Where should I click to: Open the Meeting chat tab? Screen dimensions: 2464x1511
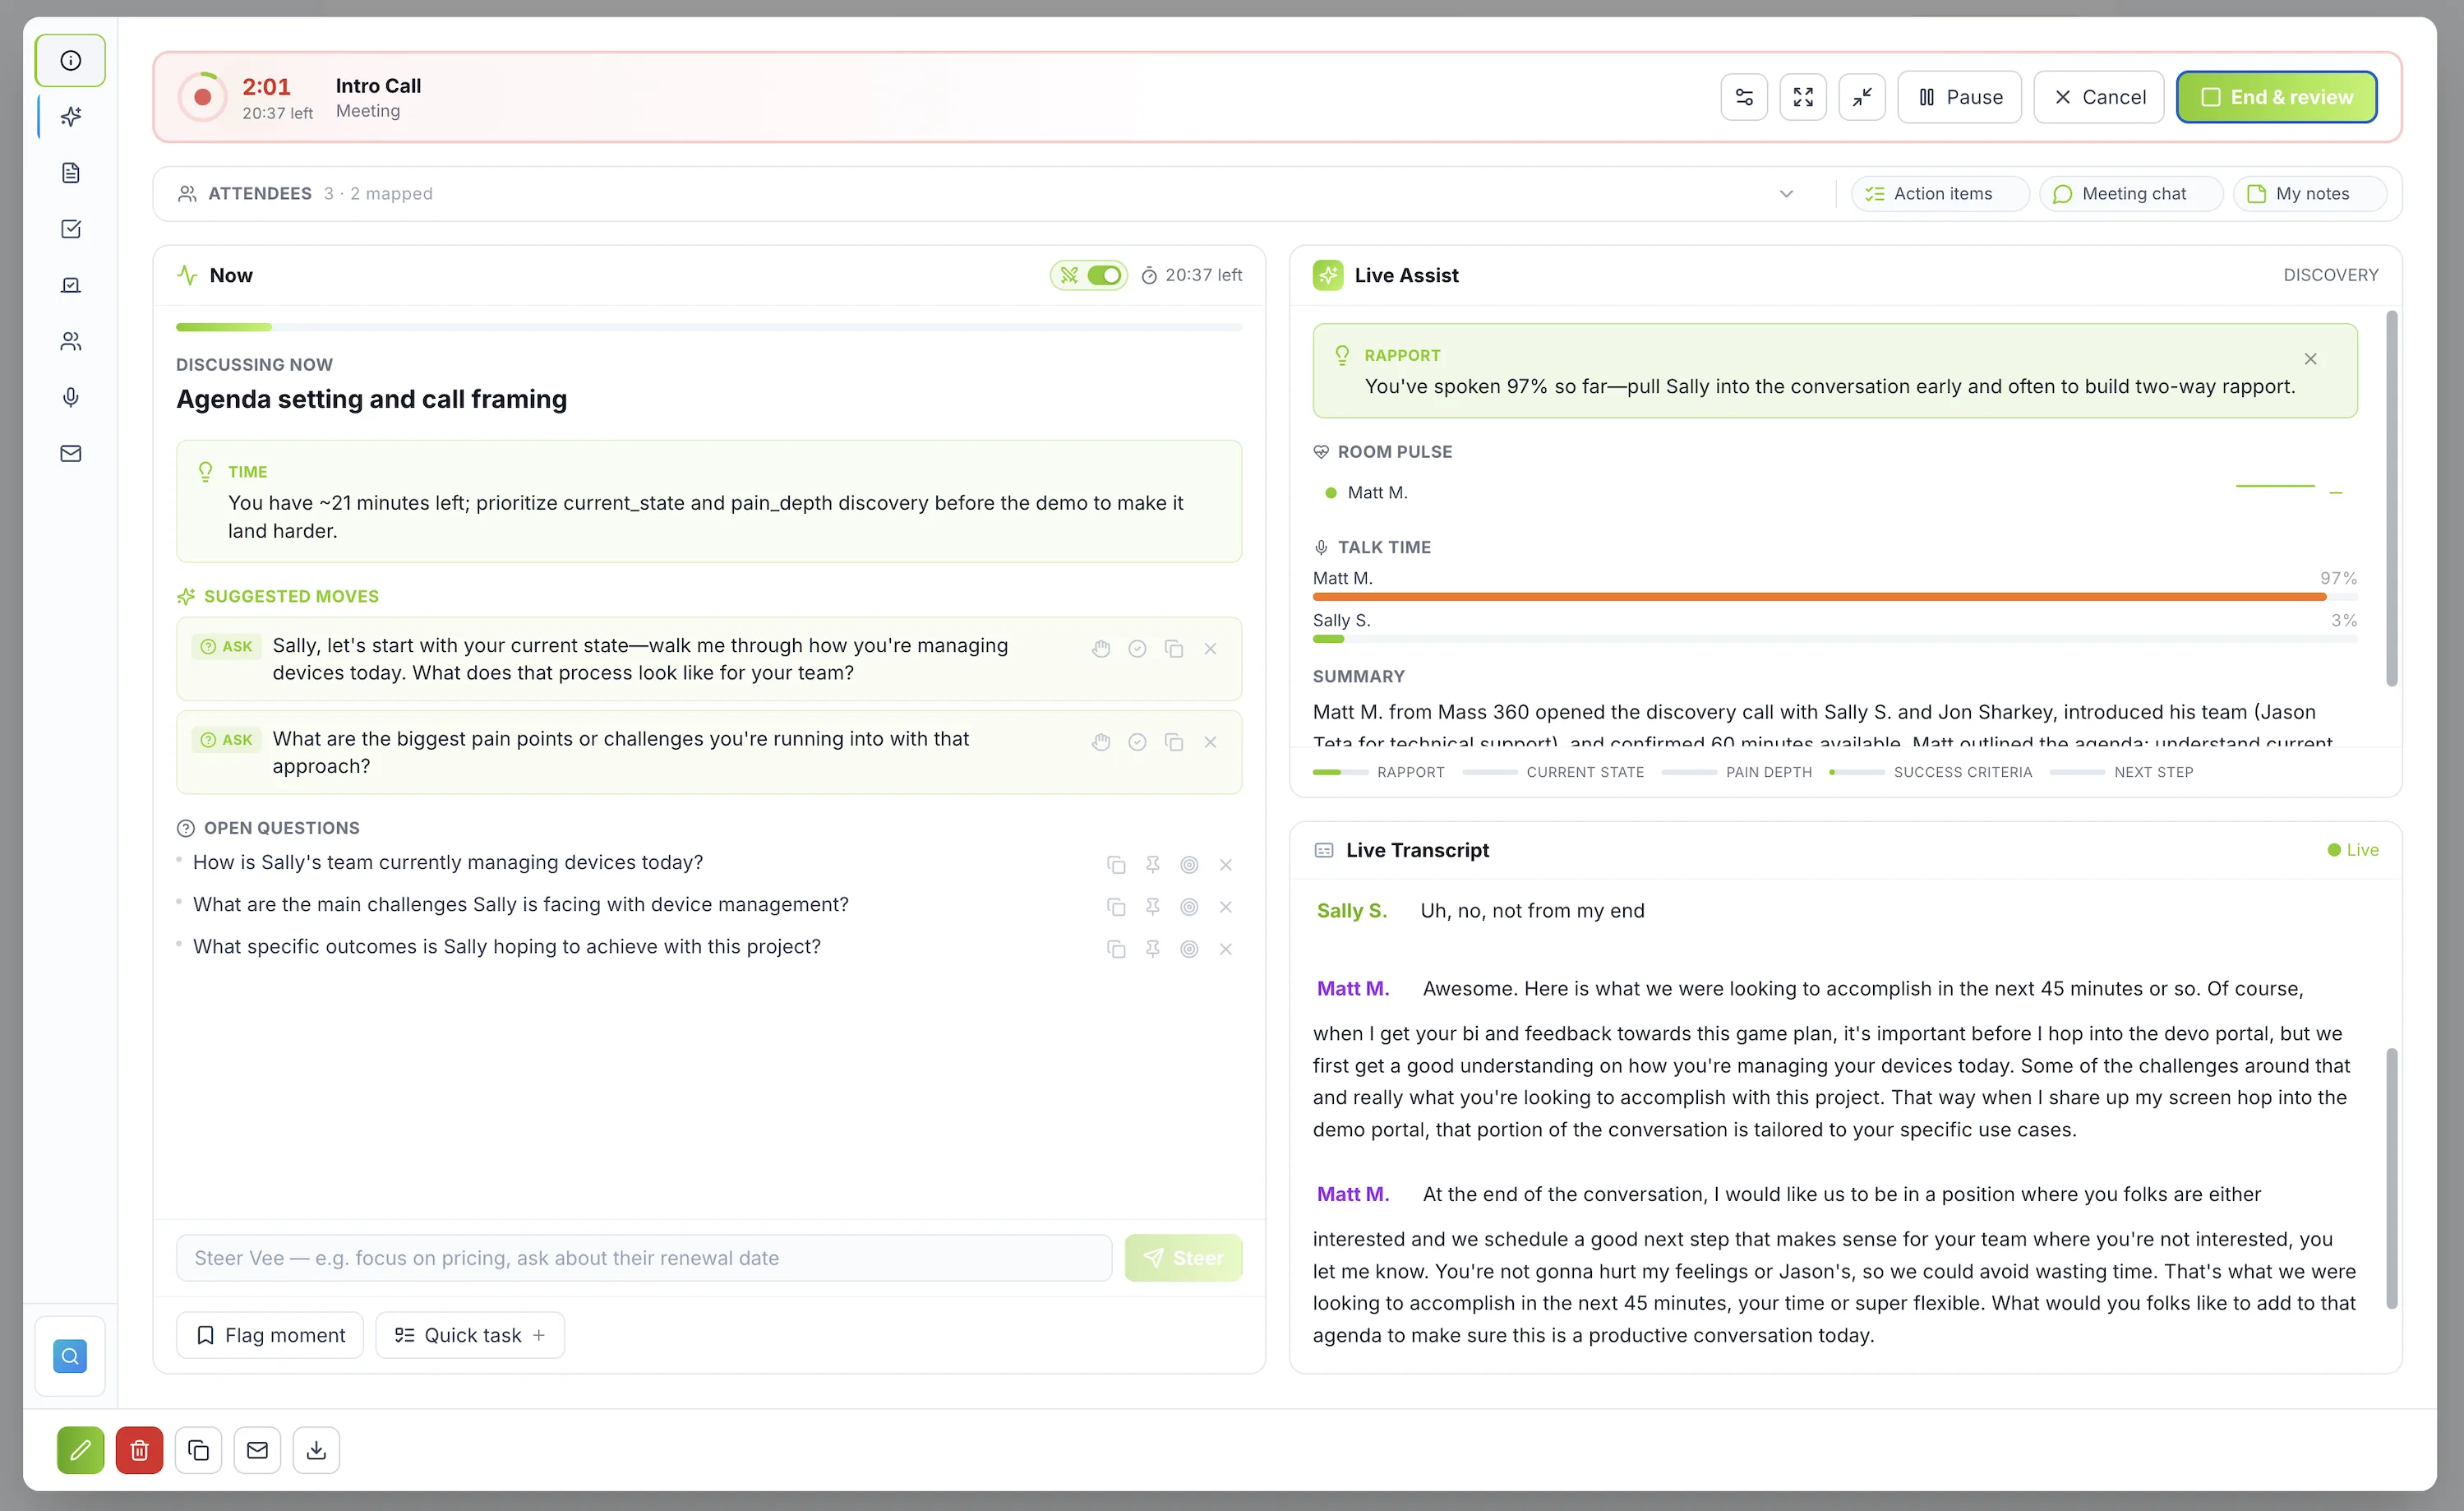tap(2131, 194)
